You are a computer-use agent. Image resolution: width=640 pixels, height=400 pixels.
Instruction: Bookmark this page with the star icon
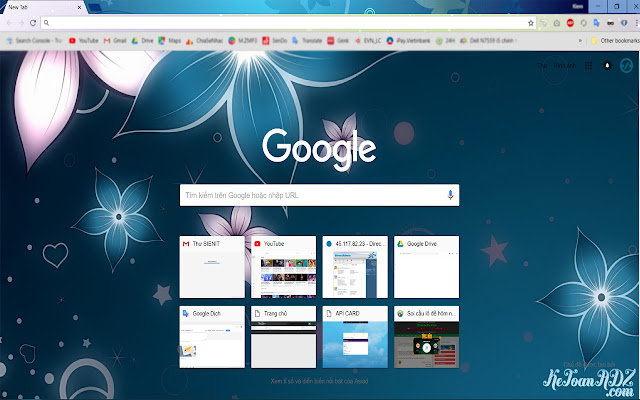pyautogui.click(x=531, y=23)
